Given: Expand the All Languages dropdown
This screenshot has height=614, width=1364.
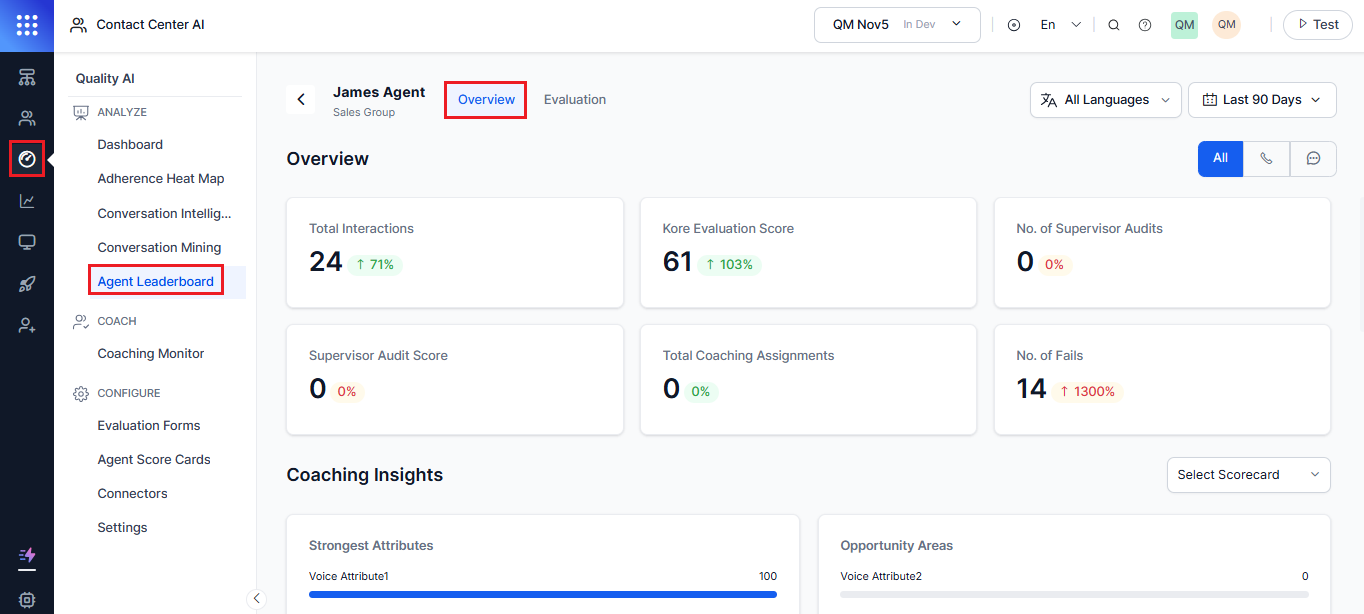Looking at the screenshot, I should coord(1106,100).
